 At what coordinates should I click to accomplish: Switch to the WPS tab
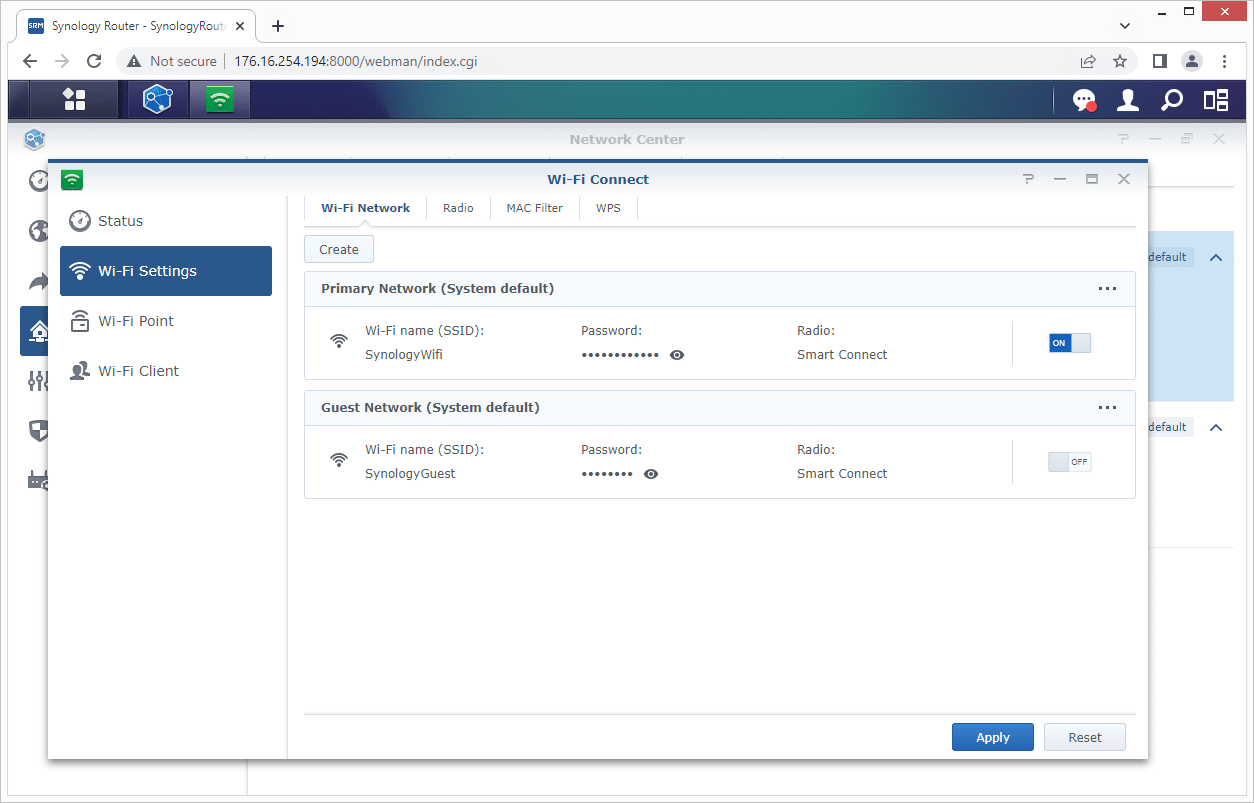(608, 208)
